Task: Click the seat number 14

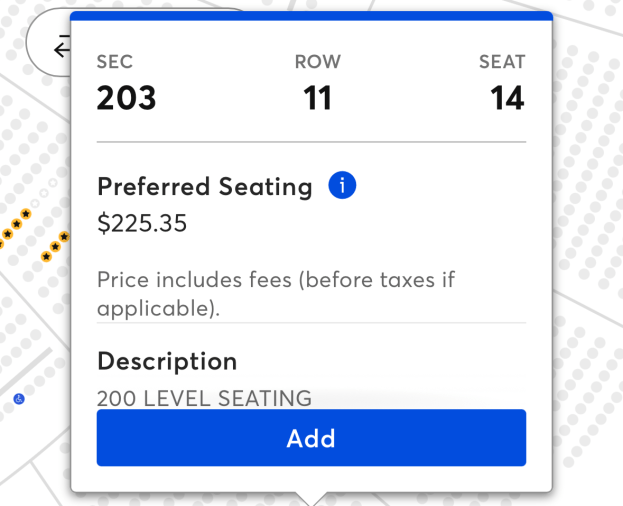Action: [507, 98]
